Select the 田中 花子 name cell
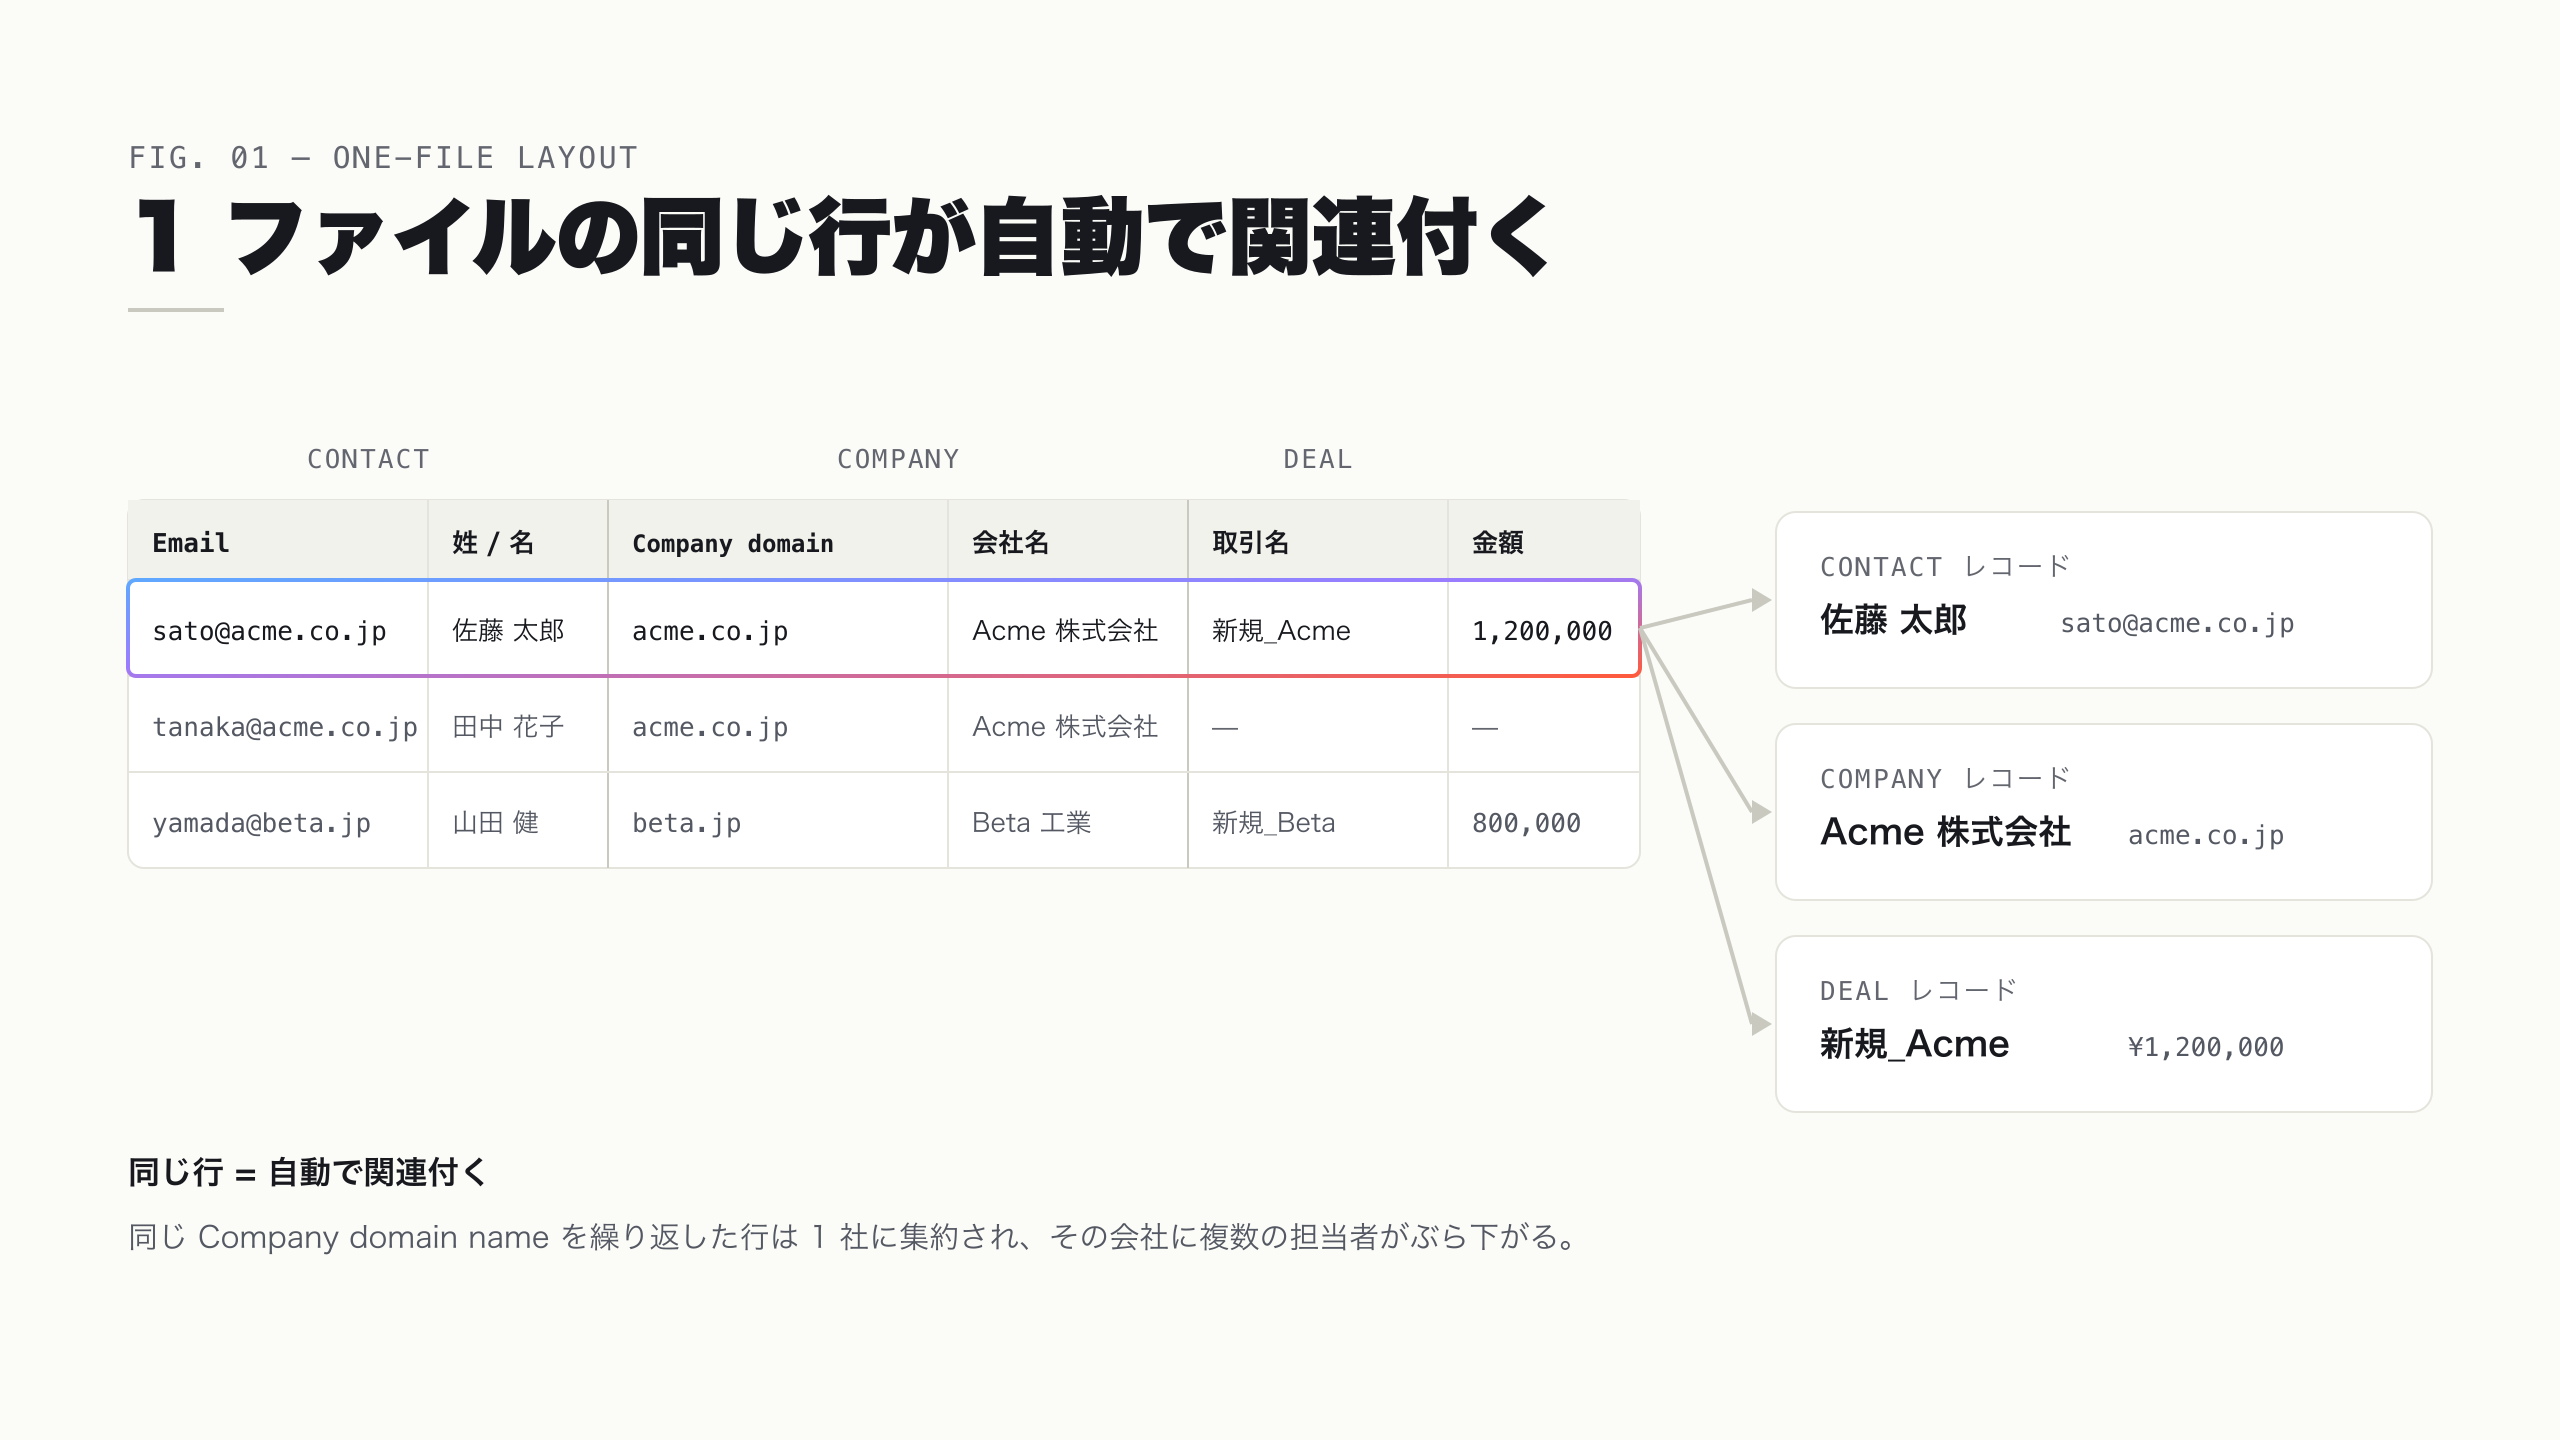The image size is (2560, 1440). pyautogui.click(x=518, y=726)
